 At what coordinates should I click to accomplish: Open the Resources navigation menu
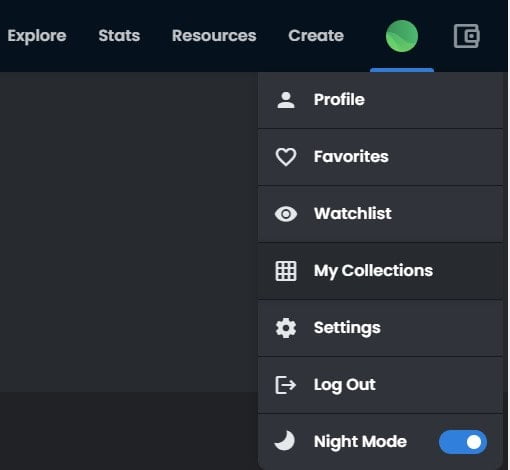(x=214, y=36)
